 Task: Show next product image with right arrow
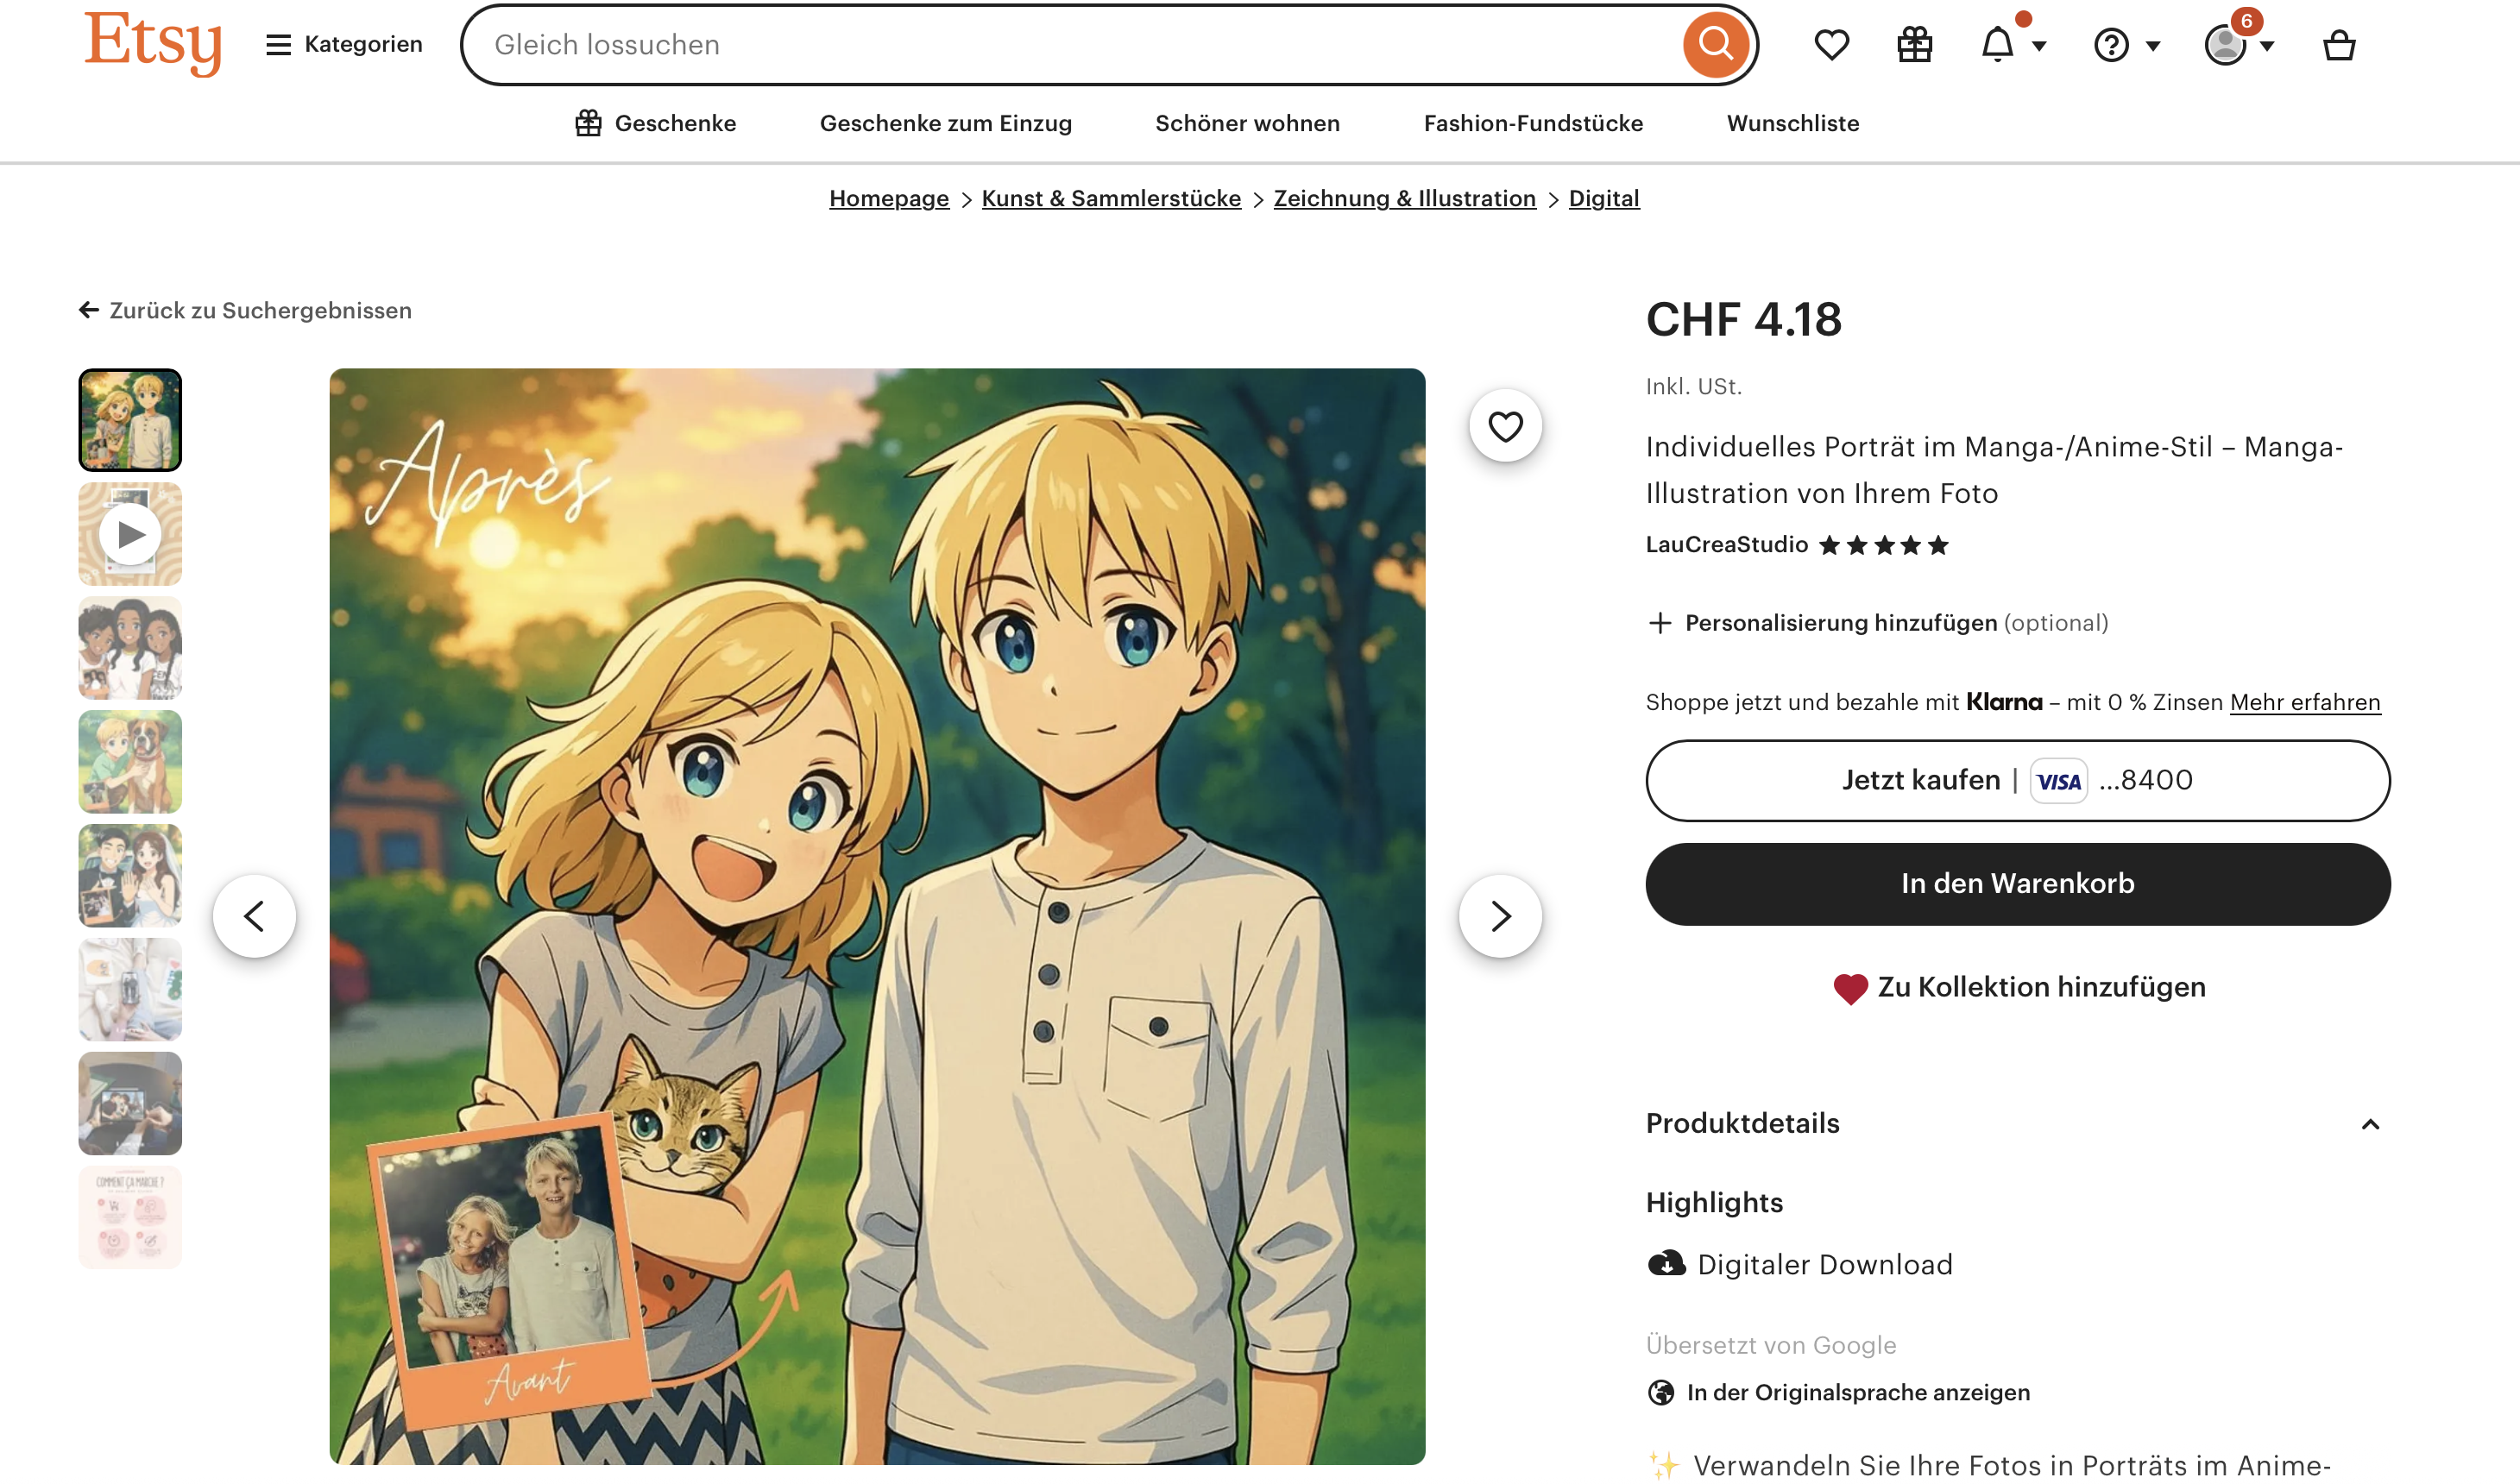pyautogui.click(x=1500, y=916)
